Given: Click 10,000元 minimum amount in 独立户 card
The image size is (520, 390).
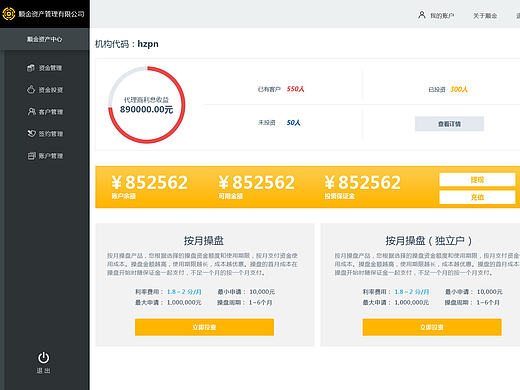Looking at the screenshot, I should click(489, 292).
